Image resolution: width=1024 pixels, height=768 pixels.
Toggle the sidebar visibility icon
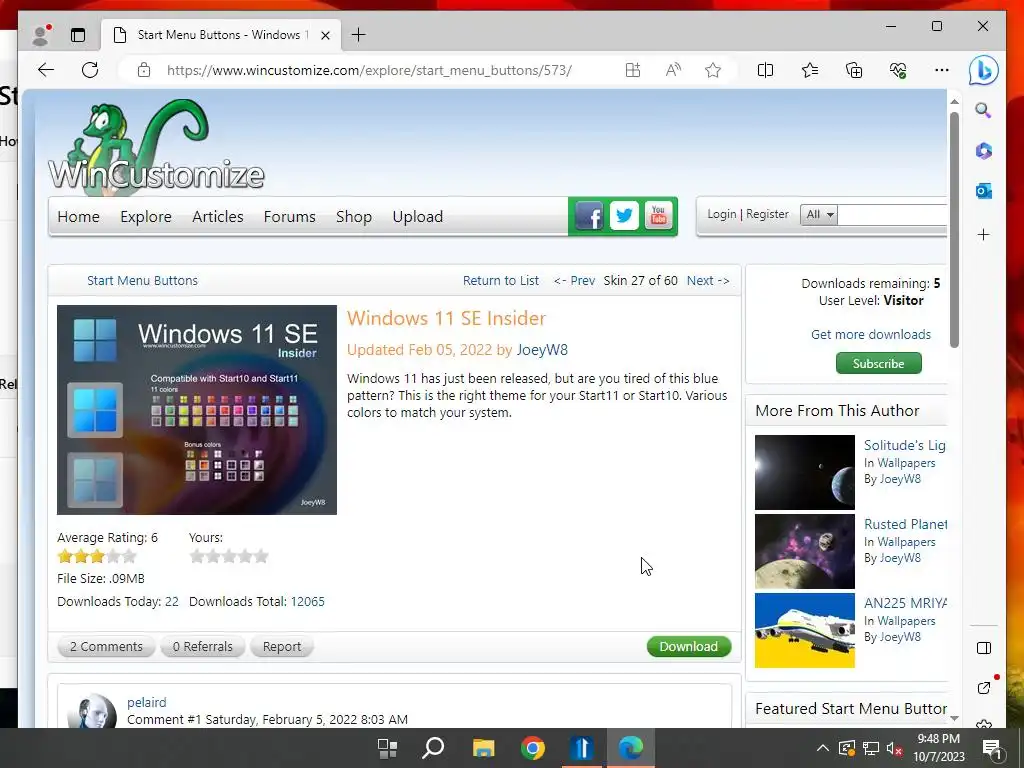coord(984,648)
